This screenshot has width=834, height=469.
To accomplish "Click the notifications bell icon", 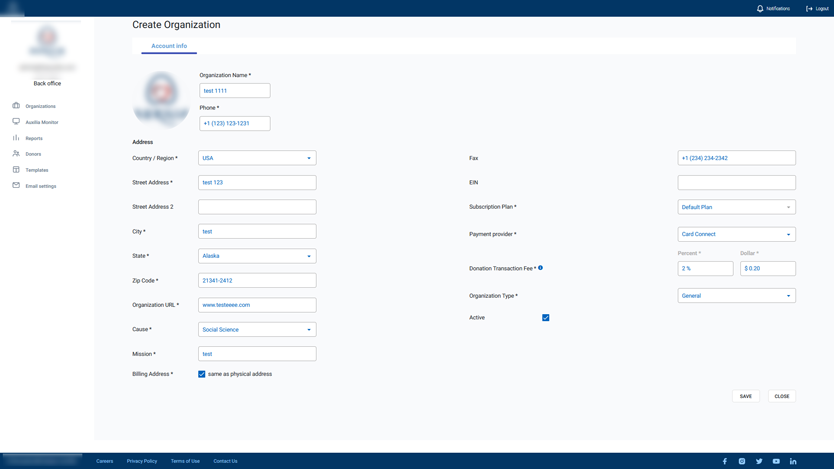I will [x=760, y=9].
